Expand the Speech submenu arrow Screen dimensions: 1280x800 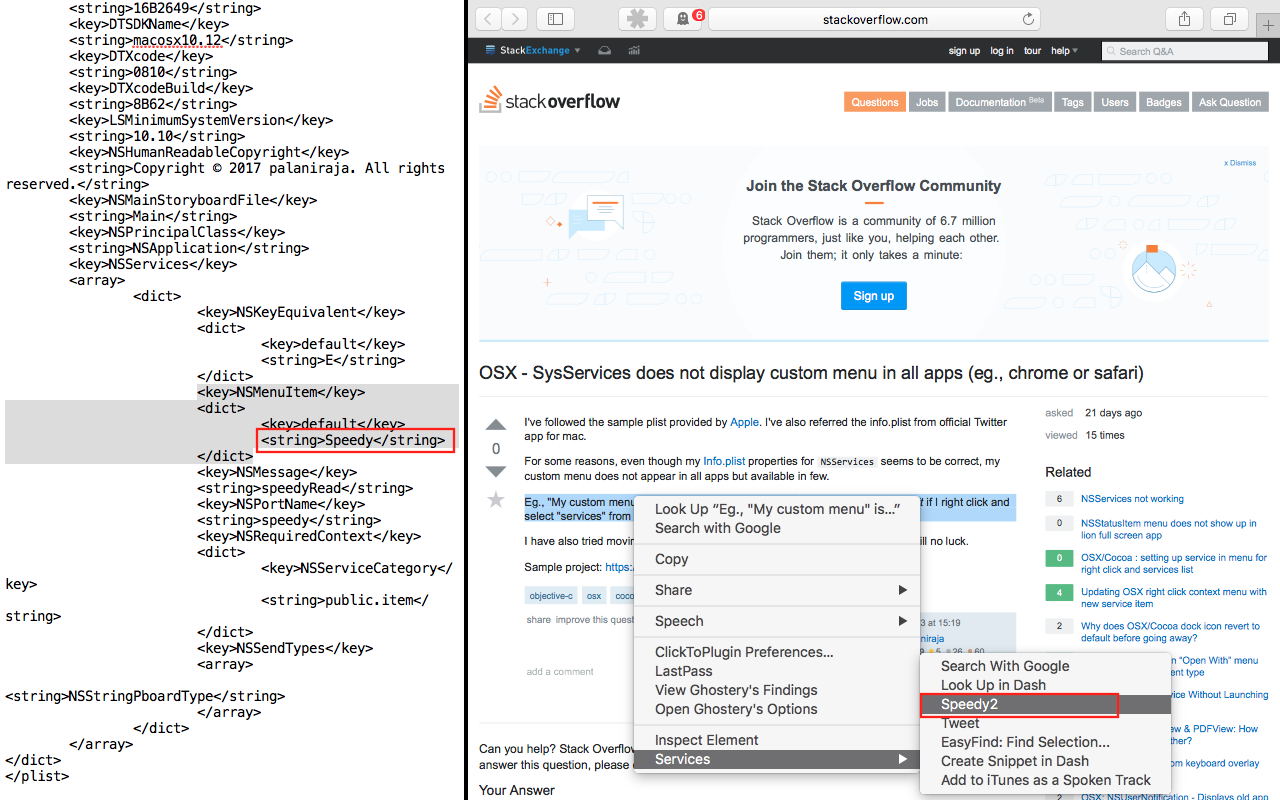click(x=902, y=621)
